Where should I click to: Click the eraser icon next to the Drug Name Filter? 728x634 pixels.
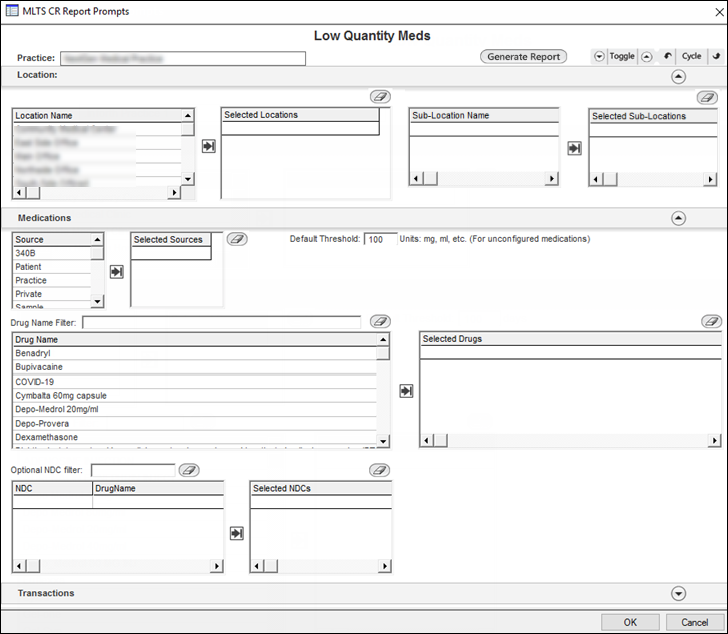click(x=380, y=321)
